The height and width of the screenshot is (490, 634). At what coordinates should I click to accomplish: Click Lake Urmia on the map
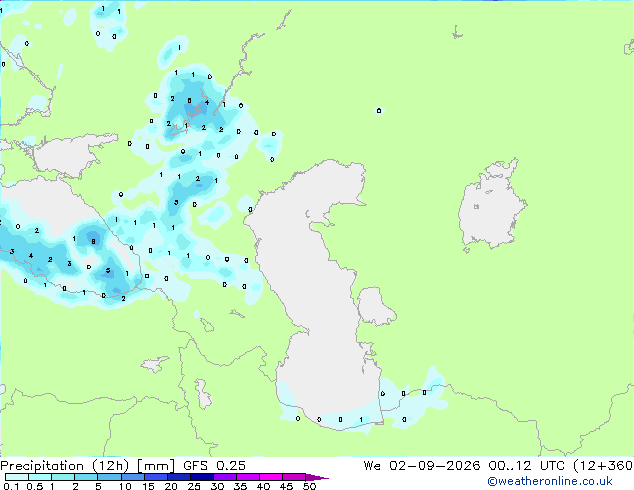pyautogui.click(x=203, y=393)
